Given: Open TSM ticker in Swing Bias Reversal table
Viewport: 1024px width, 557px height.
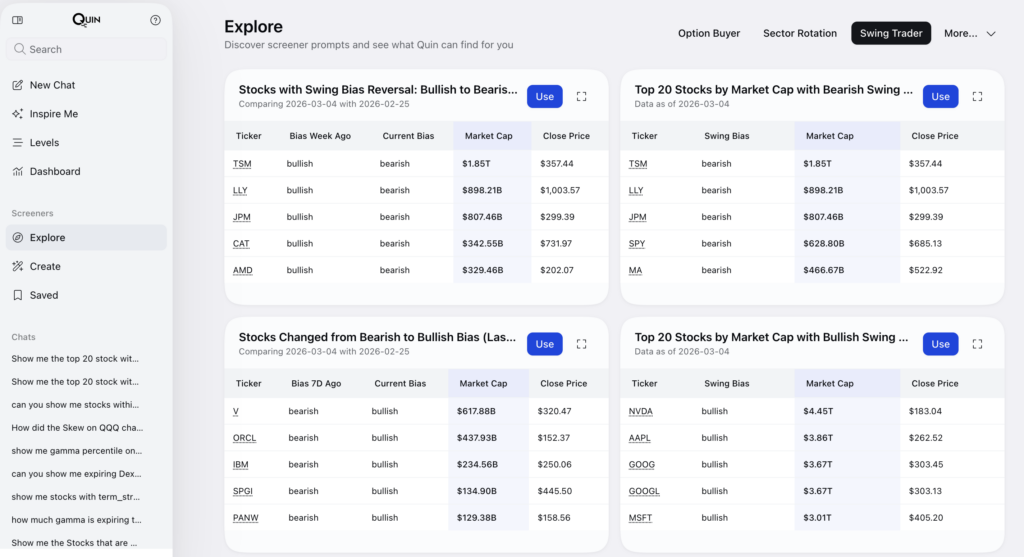Looking at the screenshot, I should click(242, 164).
